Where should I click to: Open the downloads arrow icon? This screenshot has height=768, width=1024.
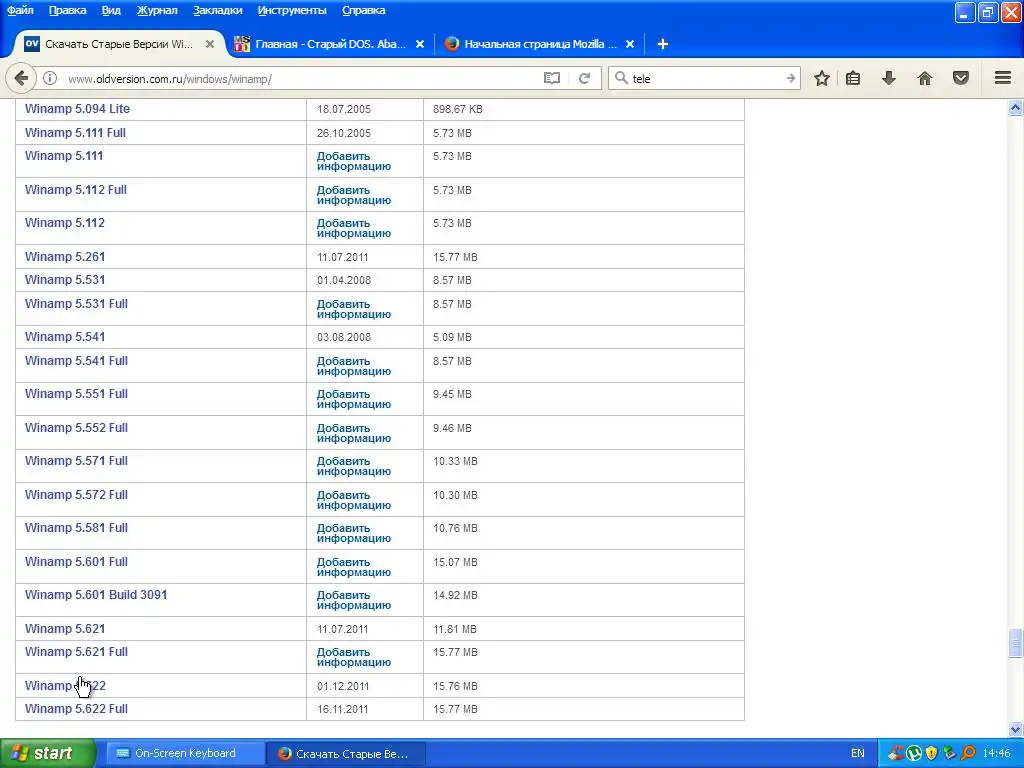pos(889,78)
